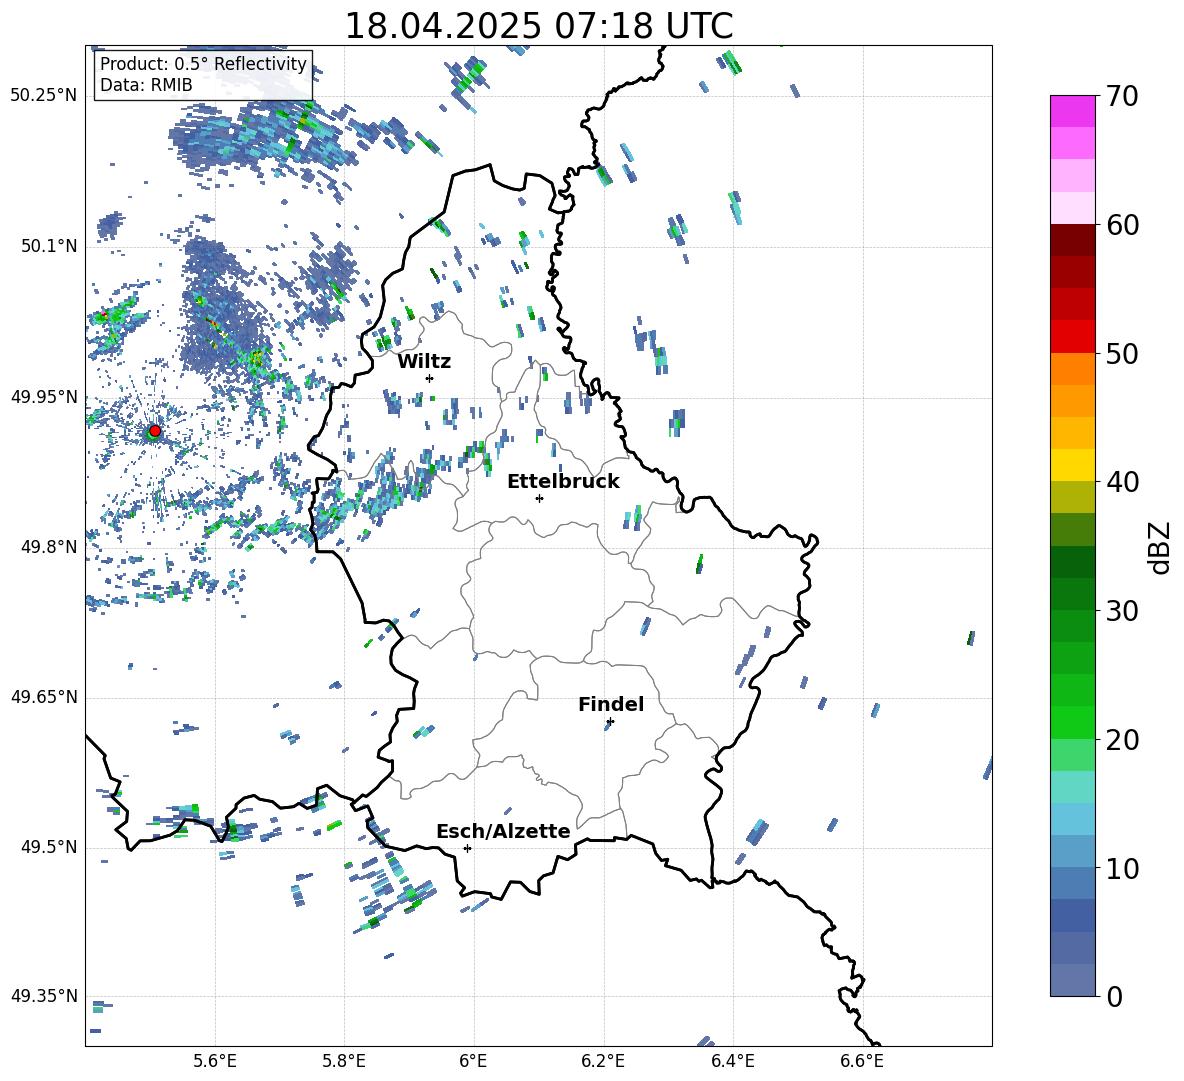Viewport: 1184px width, 1081px height.
Task: Click the title 18.04.2025 07:18 UTC
Action: click(x=539, y=26)
